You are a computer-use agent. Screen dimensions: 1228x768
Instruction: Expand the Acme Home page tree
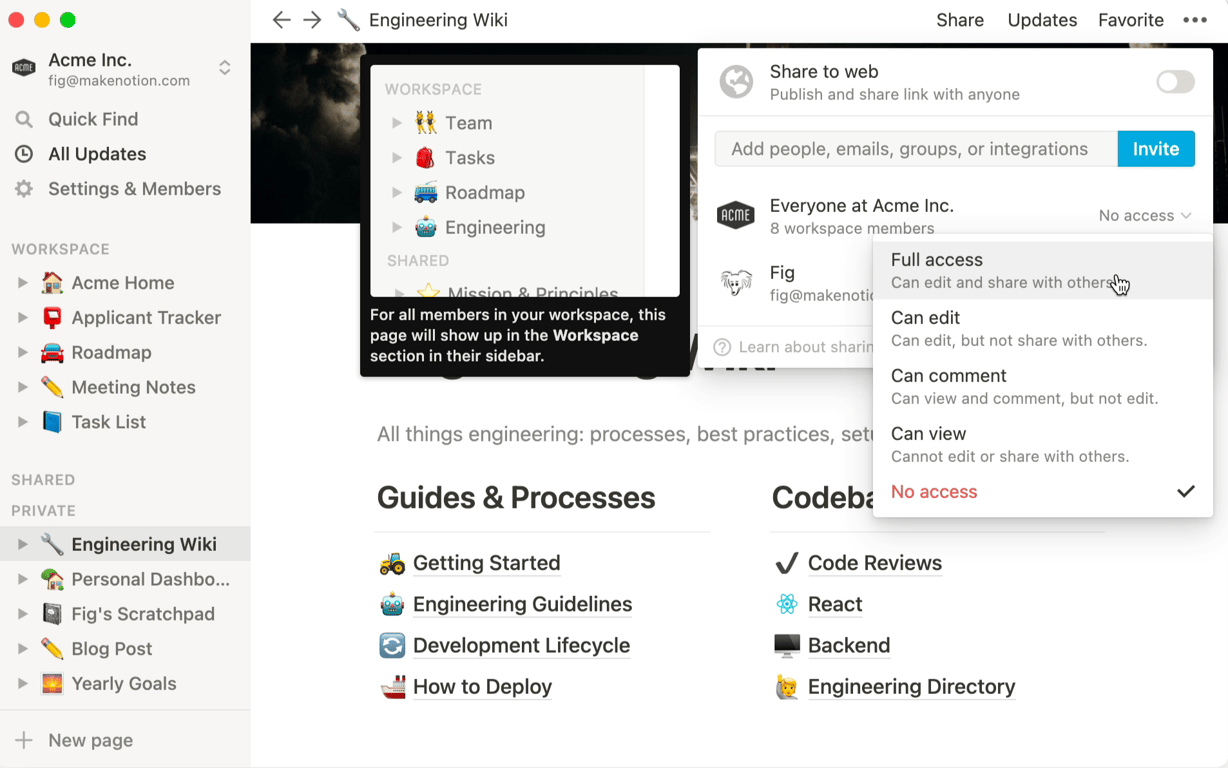[x=22, y=283]
